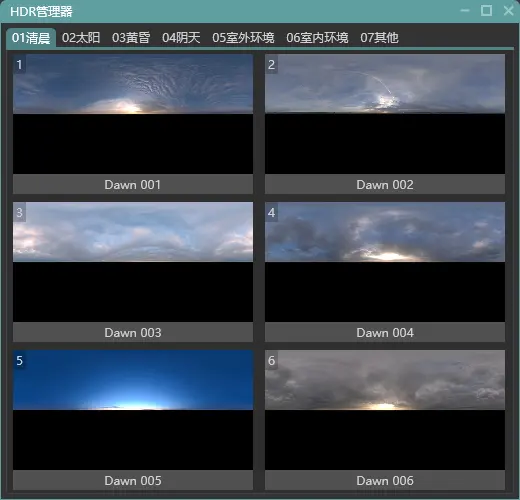The height and width of the screenshot is (500, 520).
Task: Open the 03黄昏 tab
Action: coord(131,38)
